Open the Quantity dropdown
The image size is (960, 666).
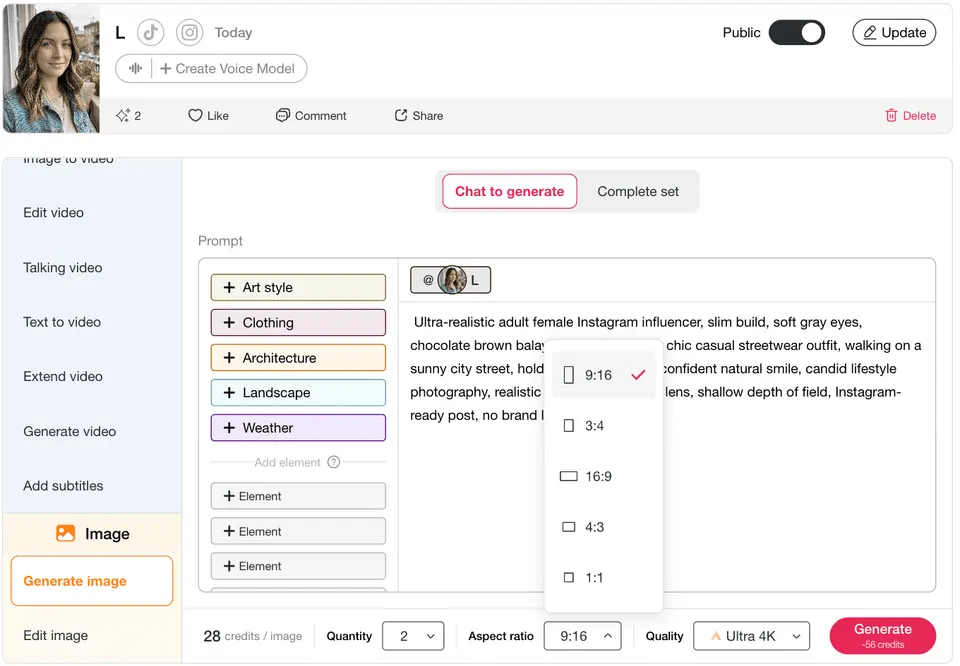click(x=413, y=636)
